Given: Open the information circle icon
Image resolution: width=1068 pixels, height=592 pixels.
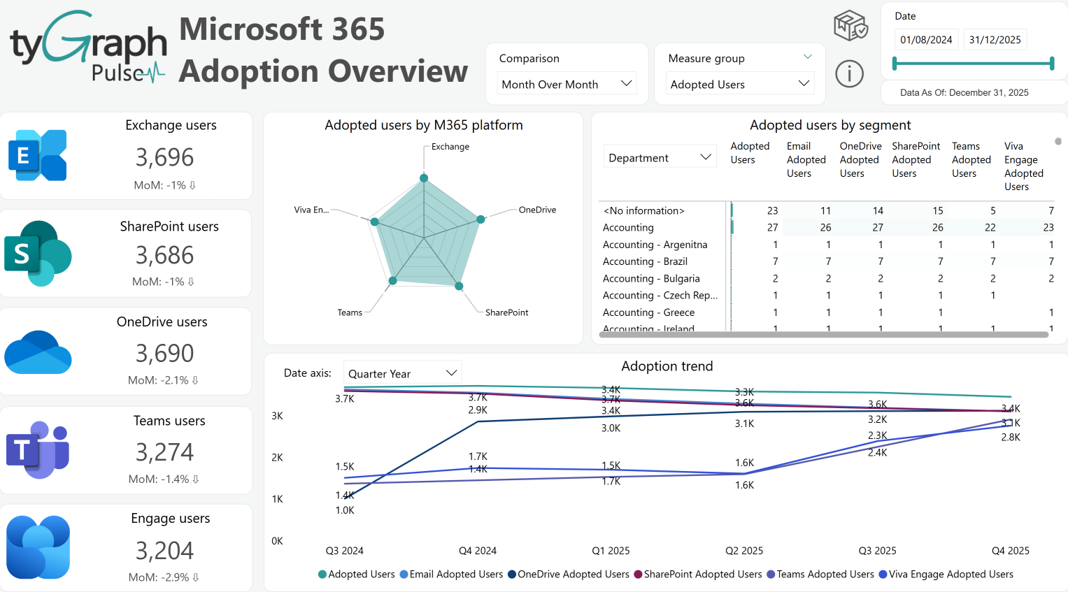Looking at the screenshot, I should point(849,74).
